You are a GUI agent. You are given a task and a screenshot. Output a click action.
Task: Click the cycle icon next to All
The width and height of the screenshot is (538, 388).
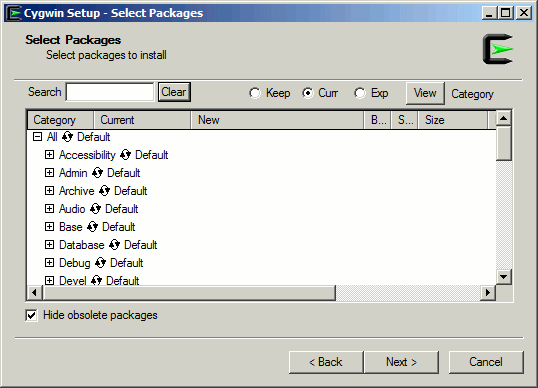tap(67, 137)
